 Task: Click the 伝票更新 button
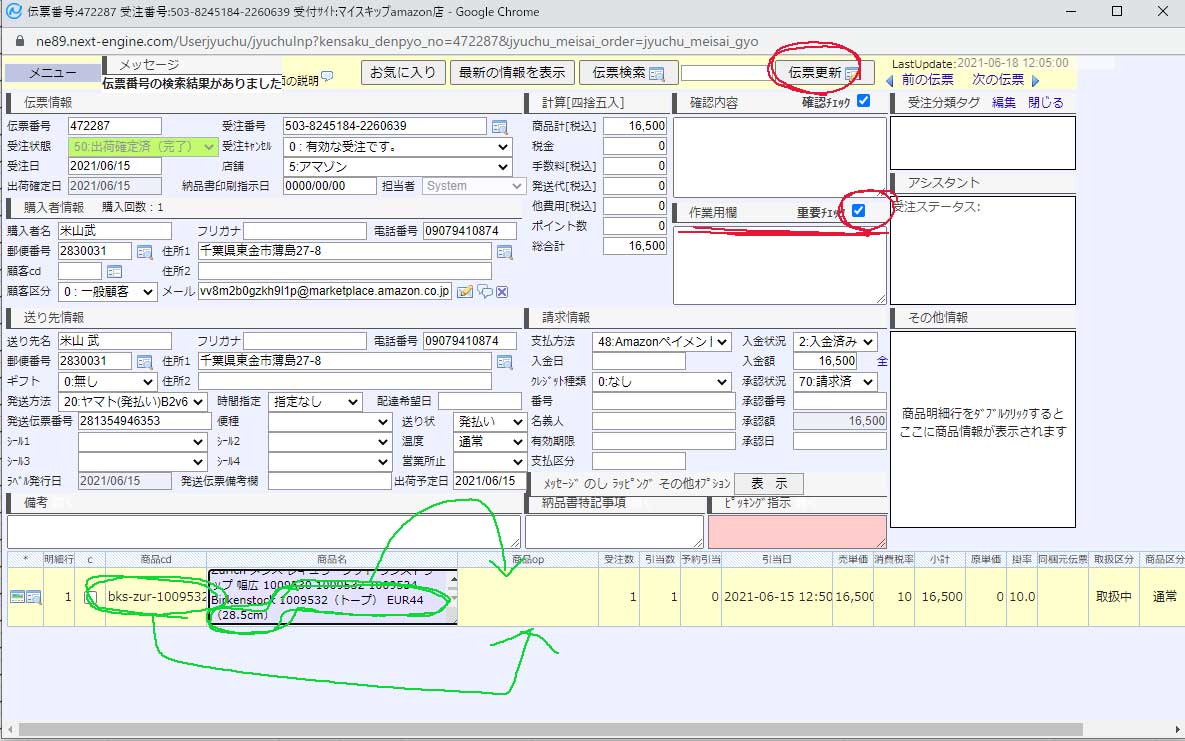(x=823, y=73)
